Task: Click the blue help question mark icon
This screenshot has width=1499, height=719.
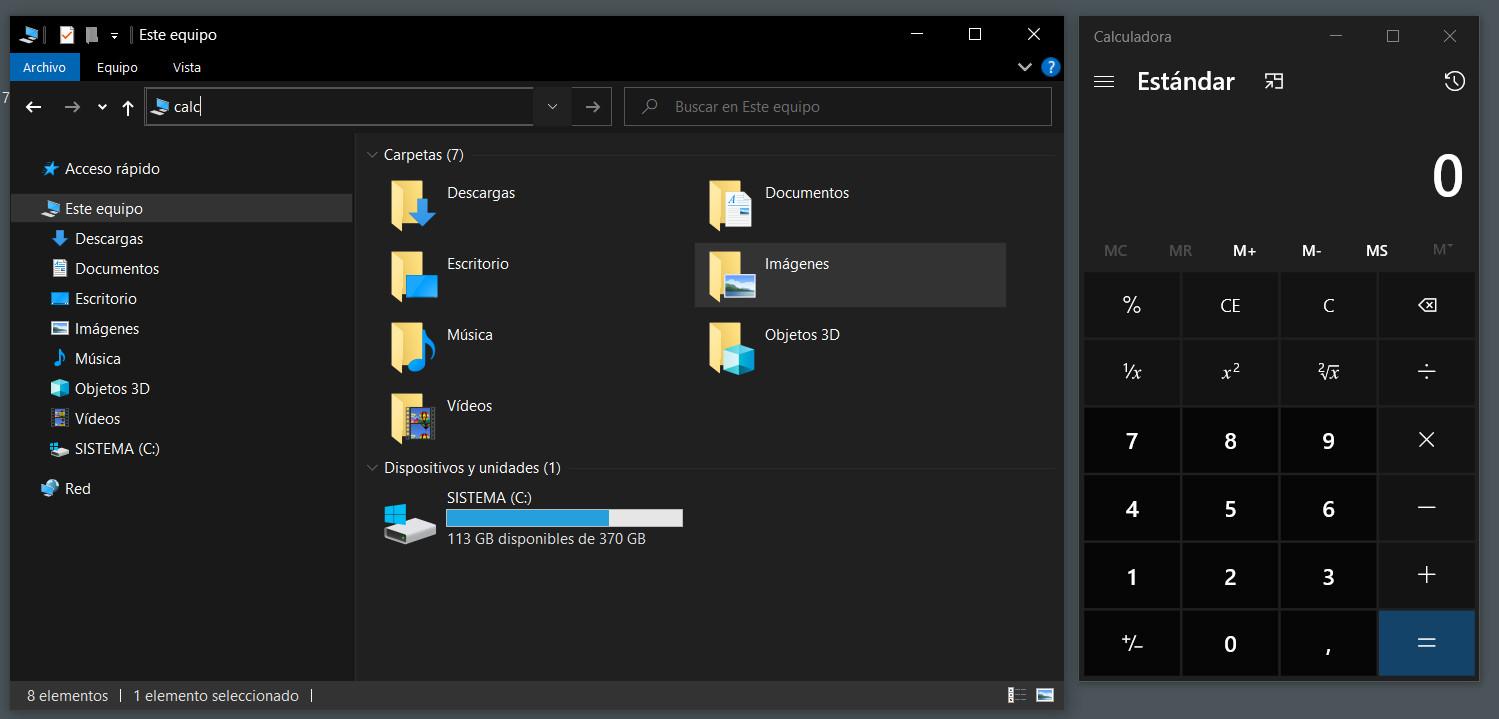Action: [1050, 67]
